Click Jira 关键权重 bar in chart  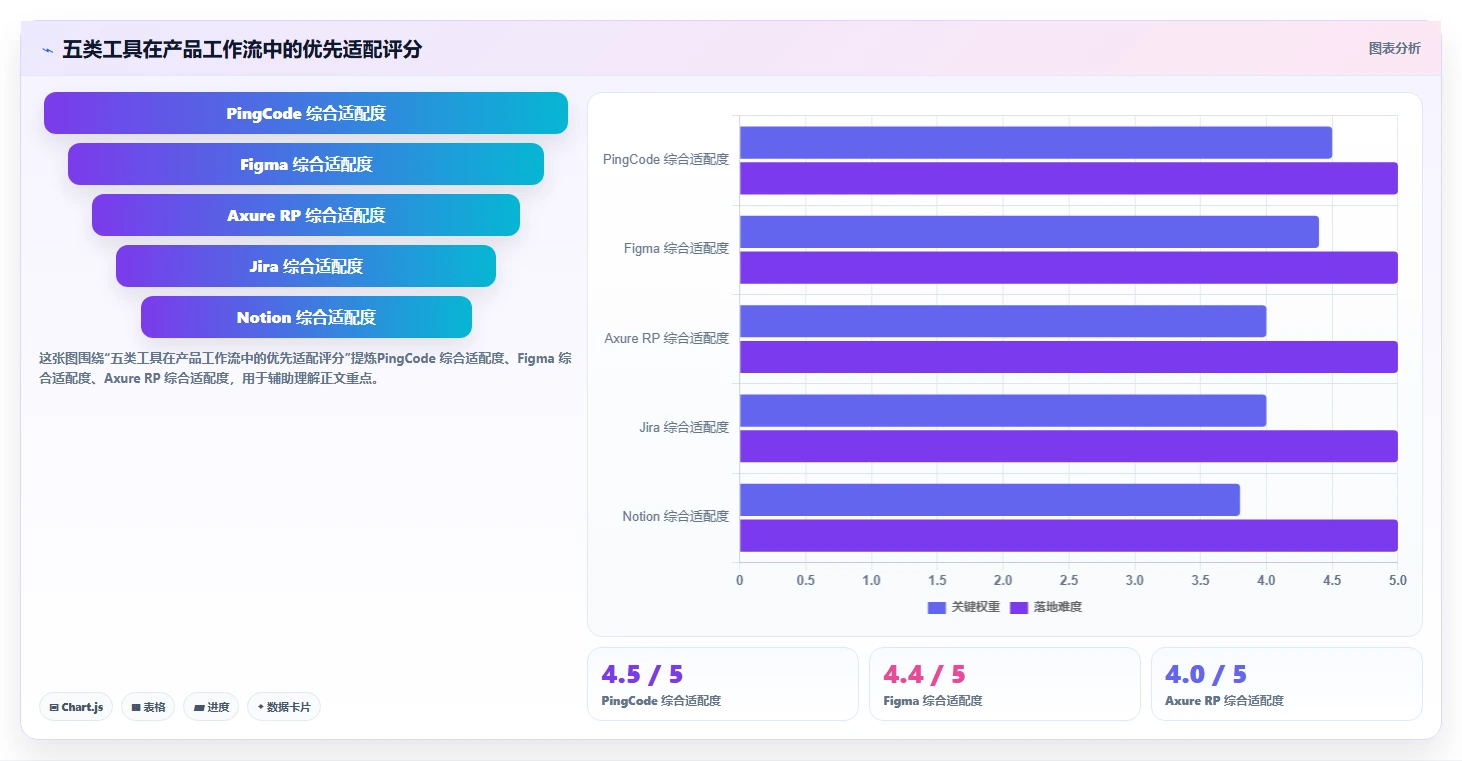click(x=1003, y=410)
